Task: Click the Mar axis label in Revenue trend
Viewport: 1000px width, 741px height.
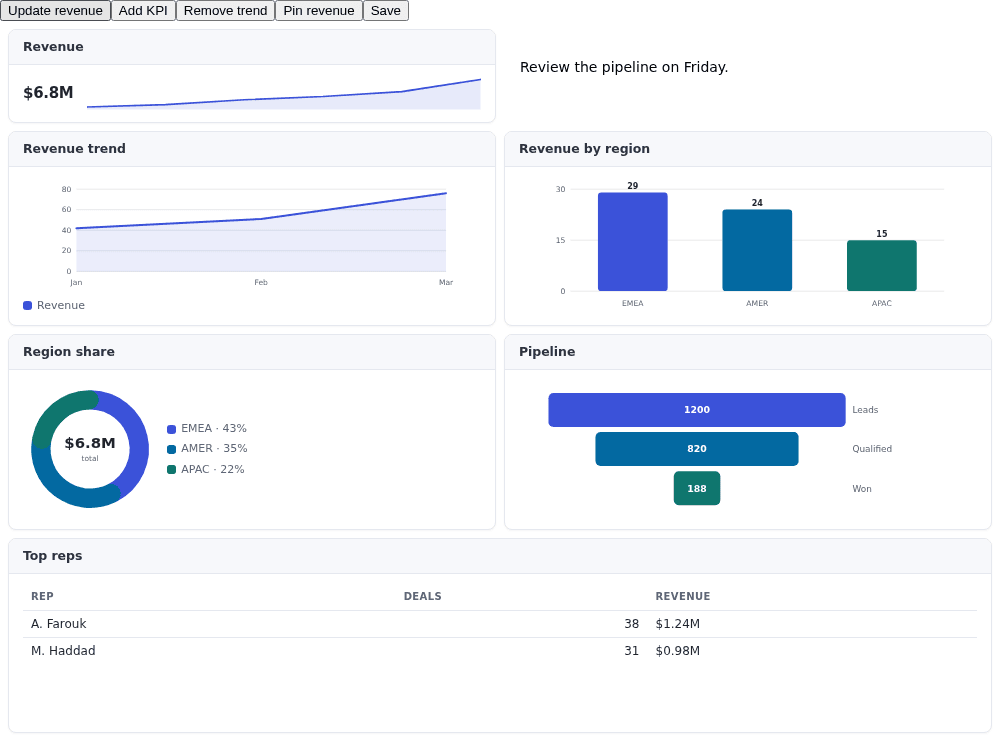Action: click(x=446, y=282)
